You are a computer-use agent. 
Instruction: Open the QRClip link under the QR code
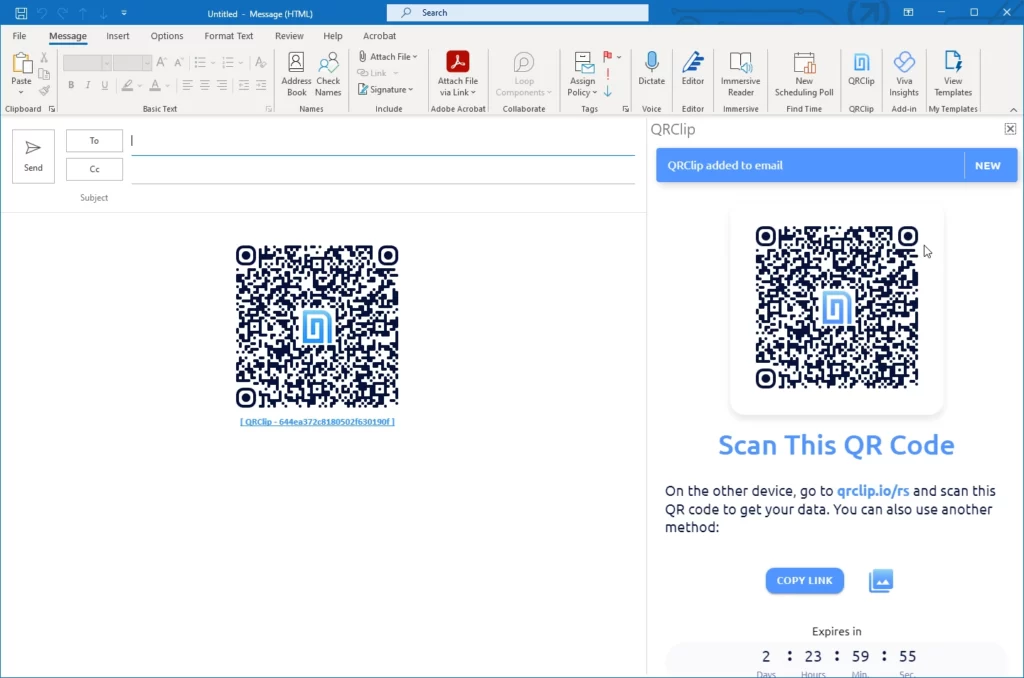(x=317, y=422)
